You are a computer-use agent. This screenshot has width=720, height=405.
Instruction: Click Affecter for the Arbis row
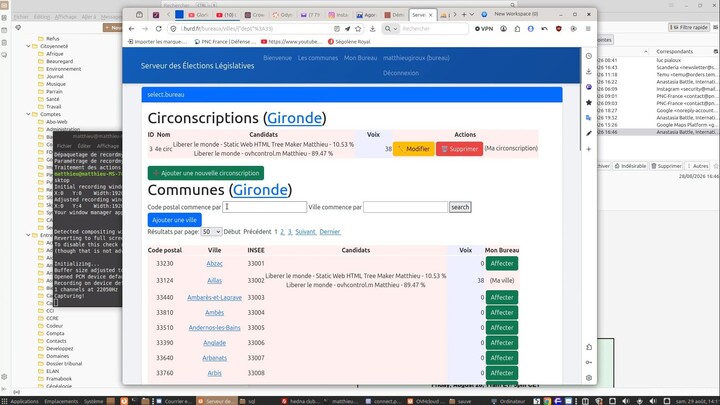[x=502, y=373]
